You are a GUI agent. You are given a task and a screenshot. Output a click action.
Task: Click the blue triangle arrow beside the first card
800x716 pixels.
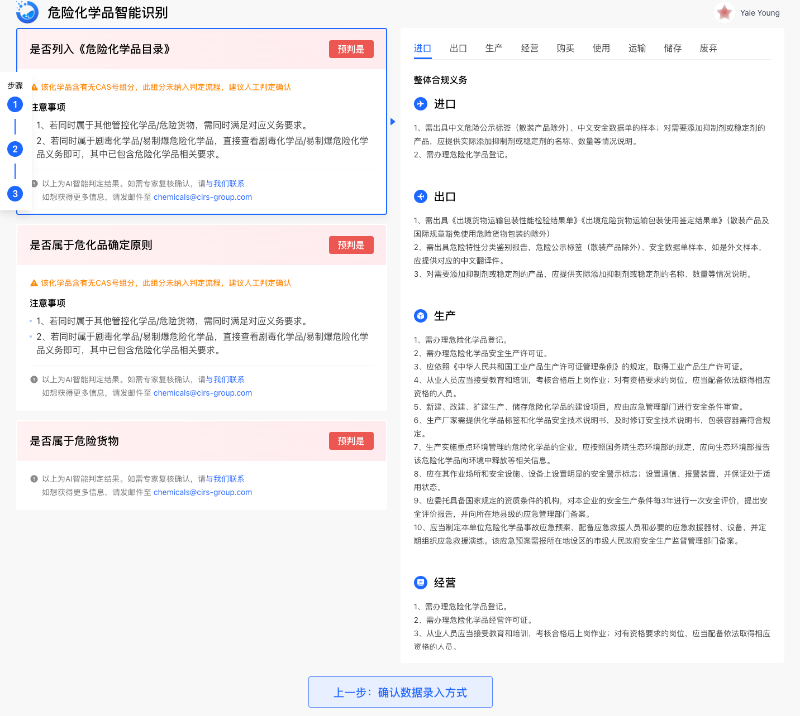coord(392,122)
